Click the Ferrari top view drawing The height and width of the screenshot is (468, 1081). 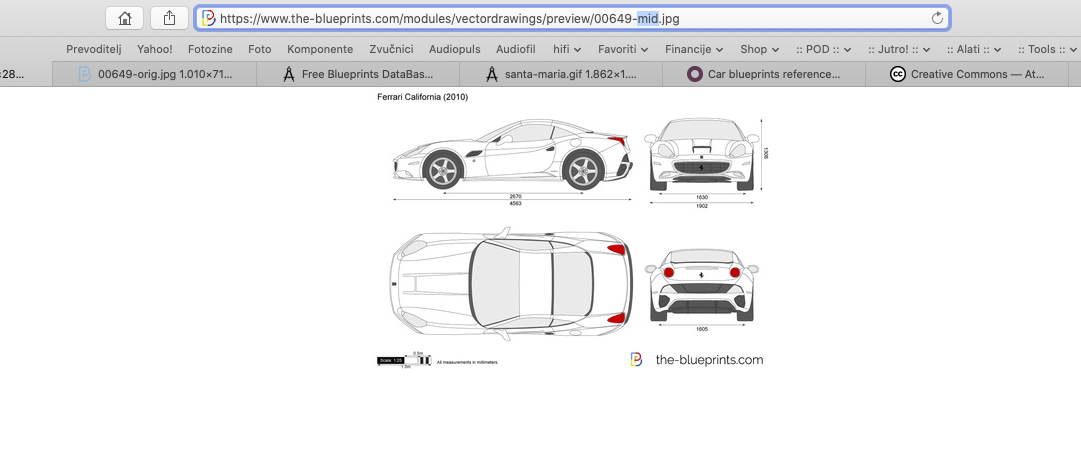pyautogui.click(x=512, y=284)
